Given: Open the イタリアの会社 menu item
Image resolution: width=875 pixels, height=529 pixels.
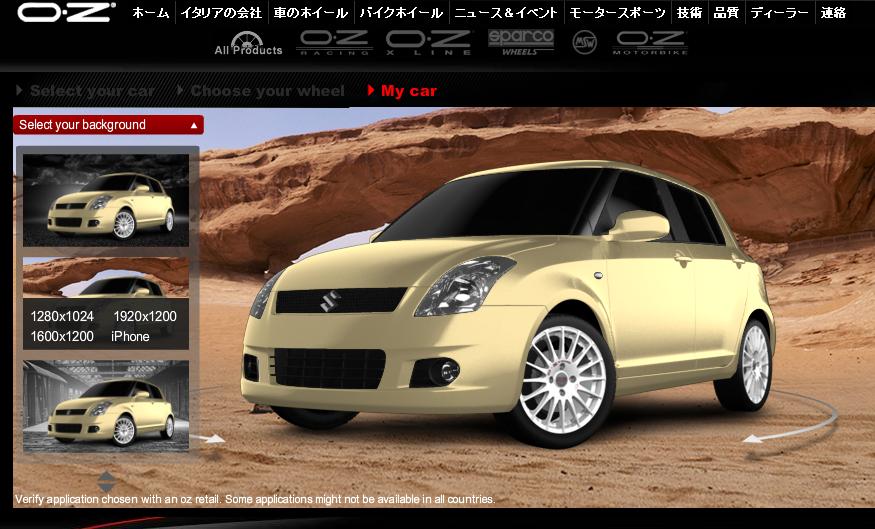Looking at the screenshot, I should pos(221,12).
